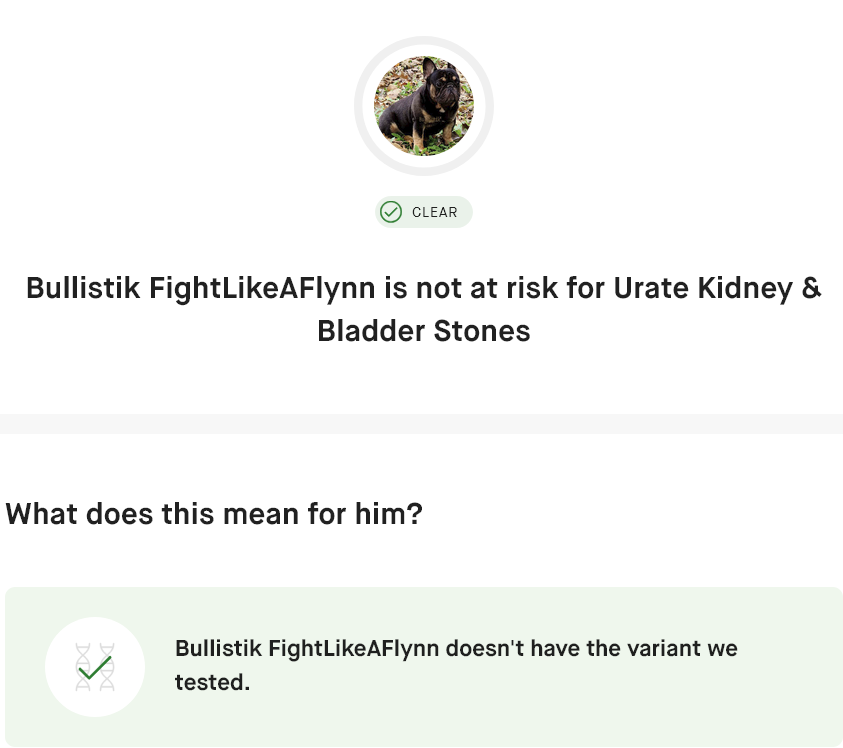Click the DNA helix checkmark icon
The image size is (843, 748).
click(95, 667)
